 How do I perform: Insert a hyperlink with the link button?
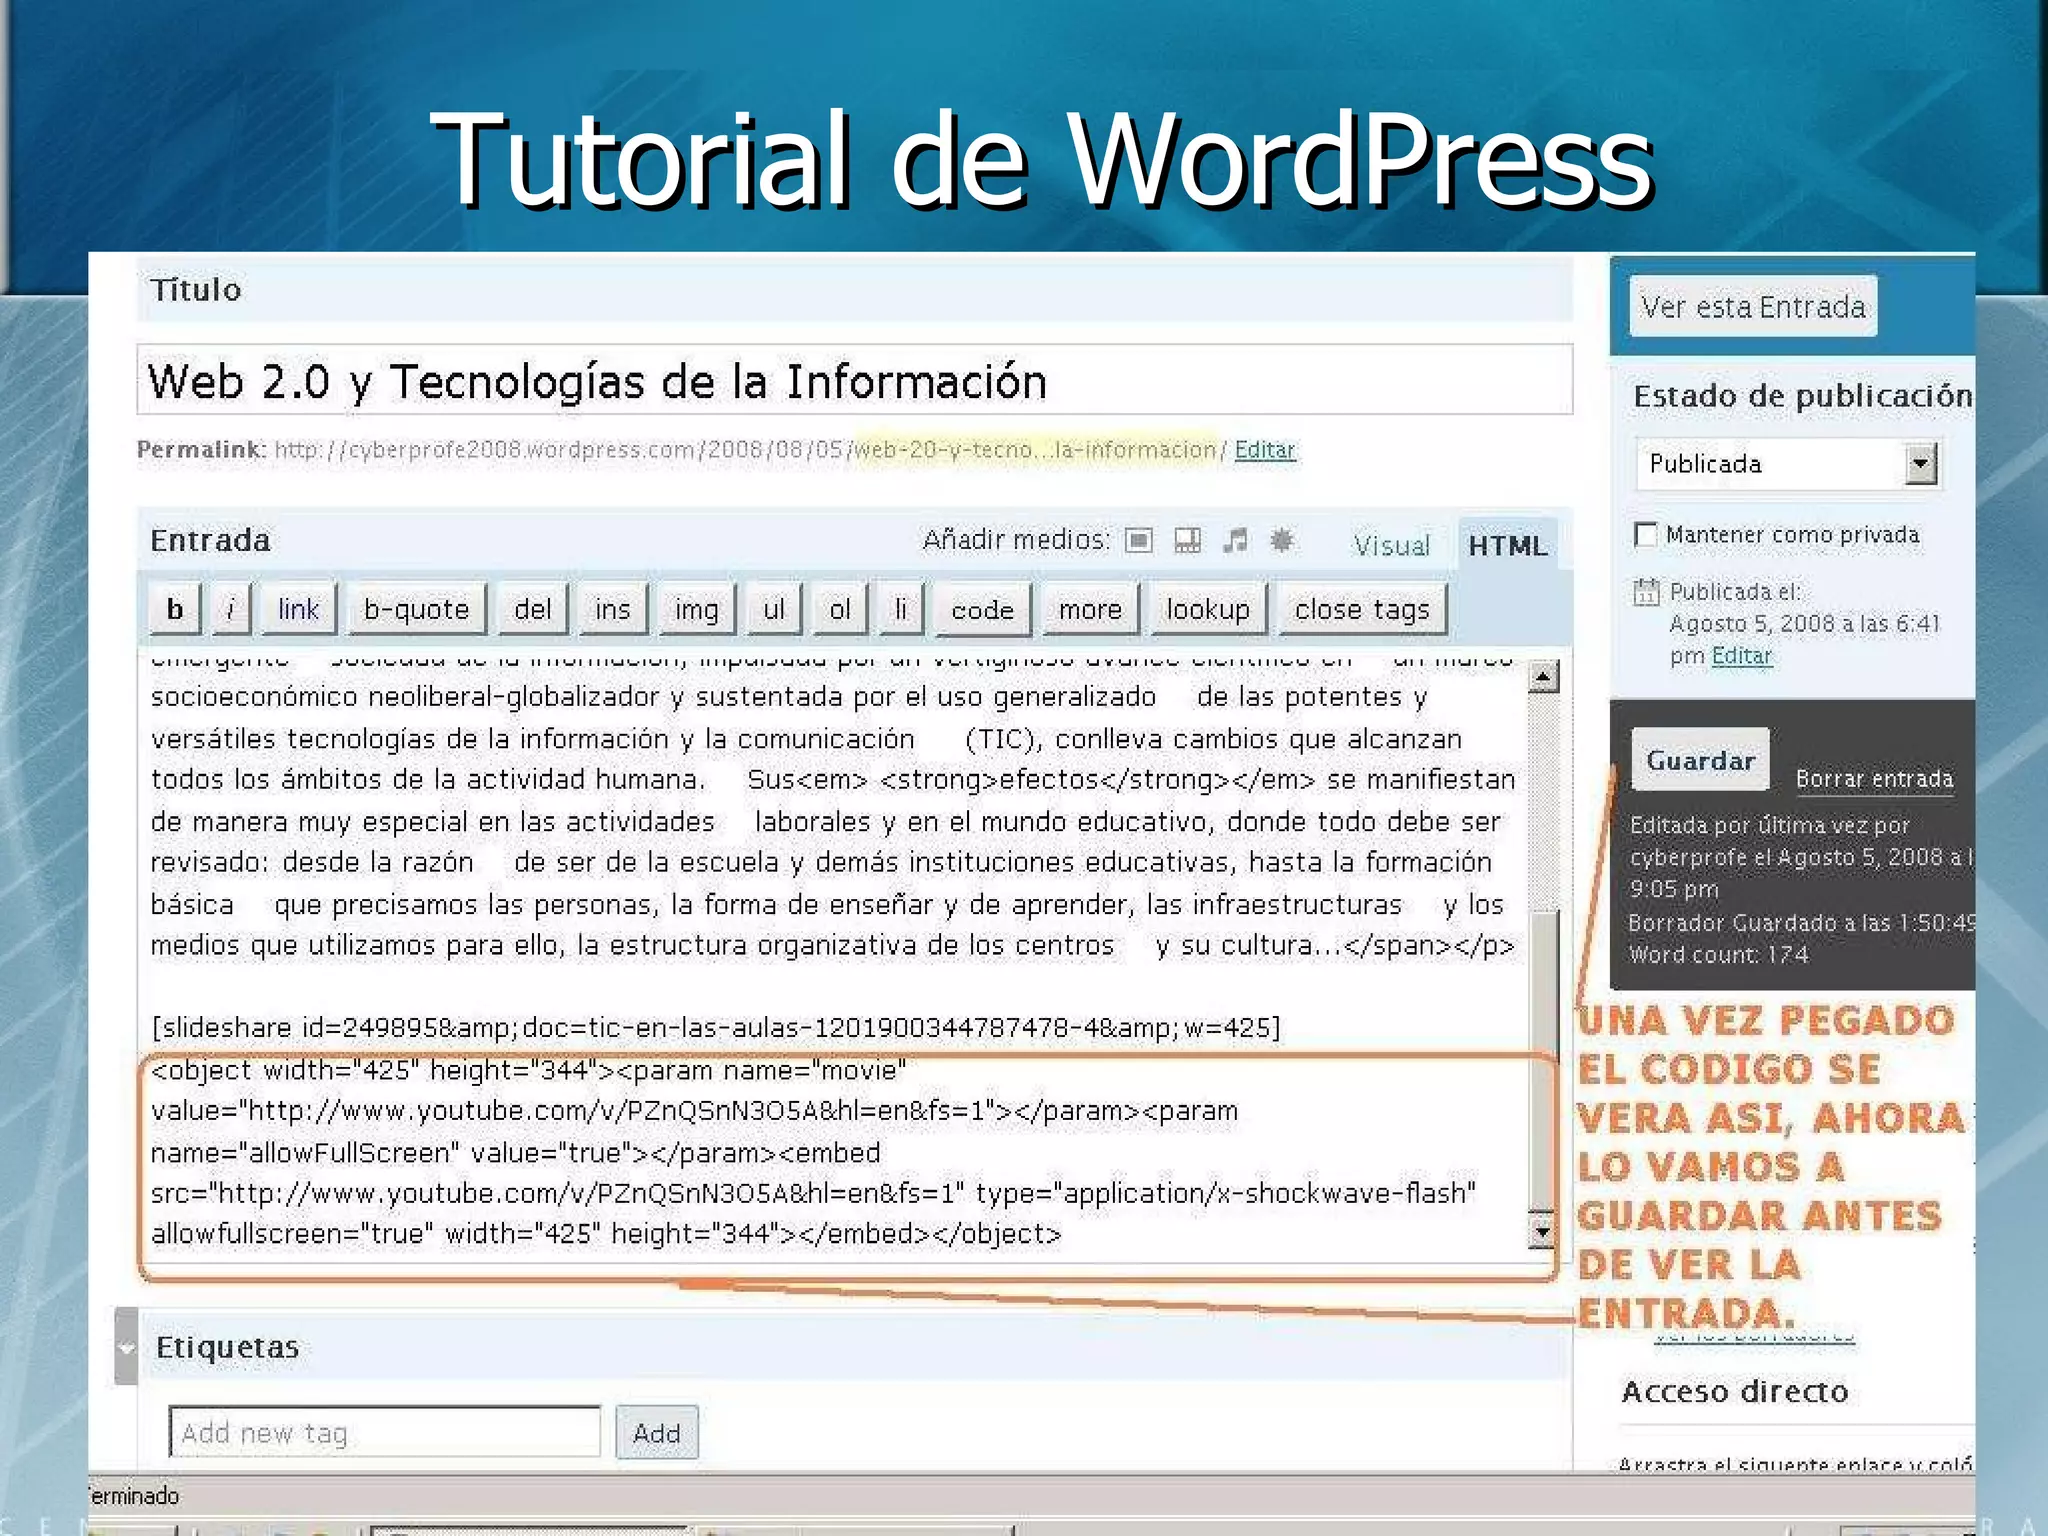coord(298,609)
